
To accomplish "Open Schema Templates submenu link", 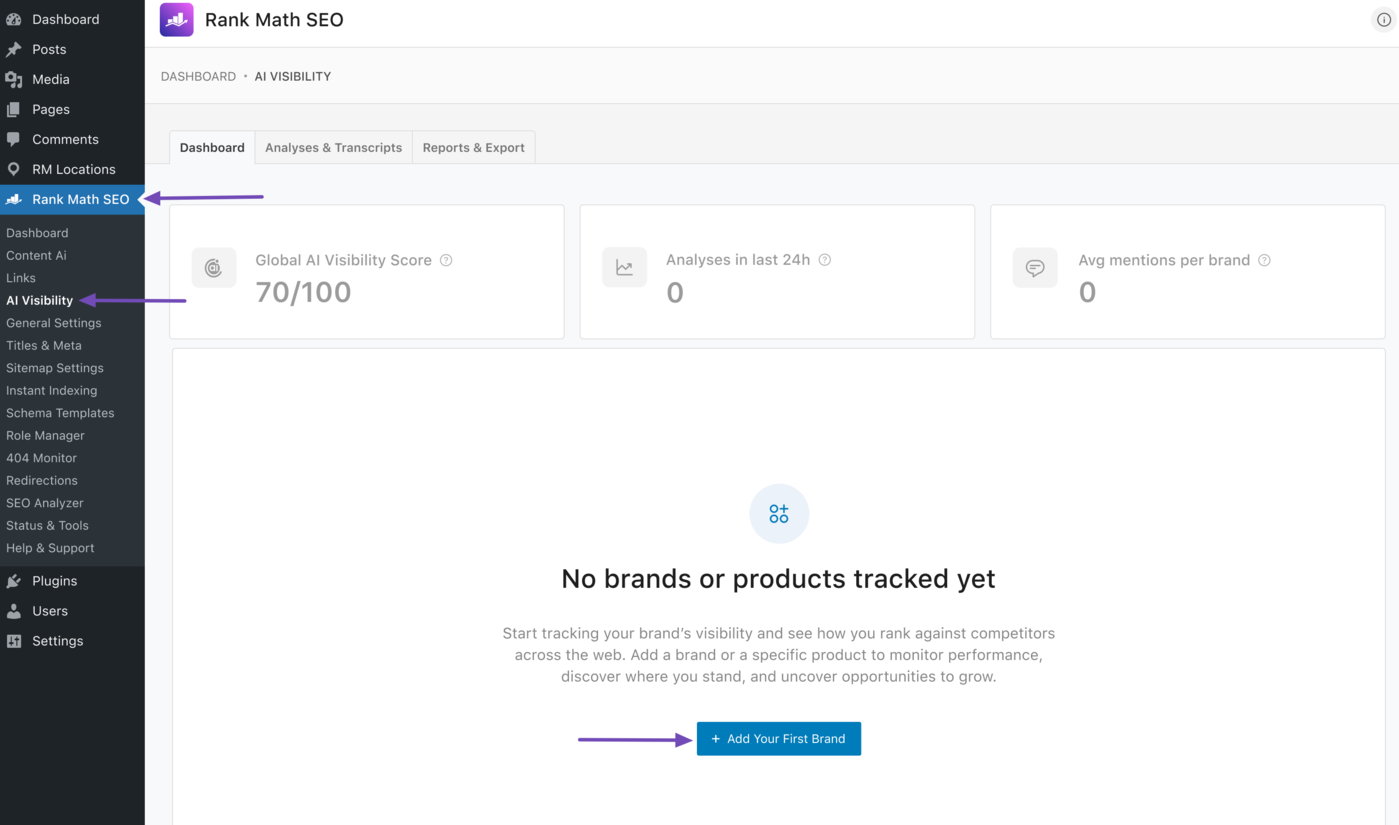I will [60, 413].
